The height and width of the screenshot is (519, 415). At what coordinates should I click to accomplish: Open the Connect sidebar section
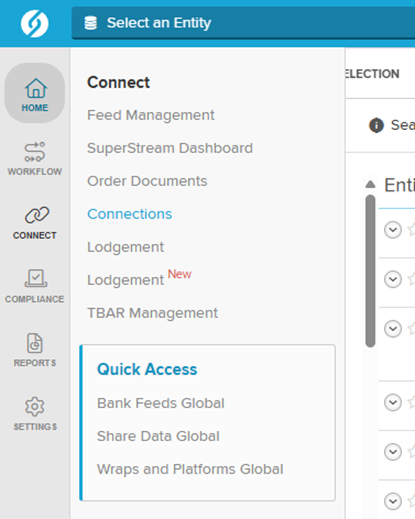point(35,222)
